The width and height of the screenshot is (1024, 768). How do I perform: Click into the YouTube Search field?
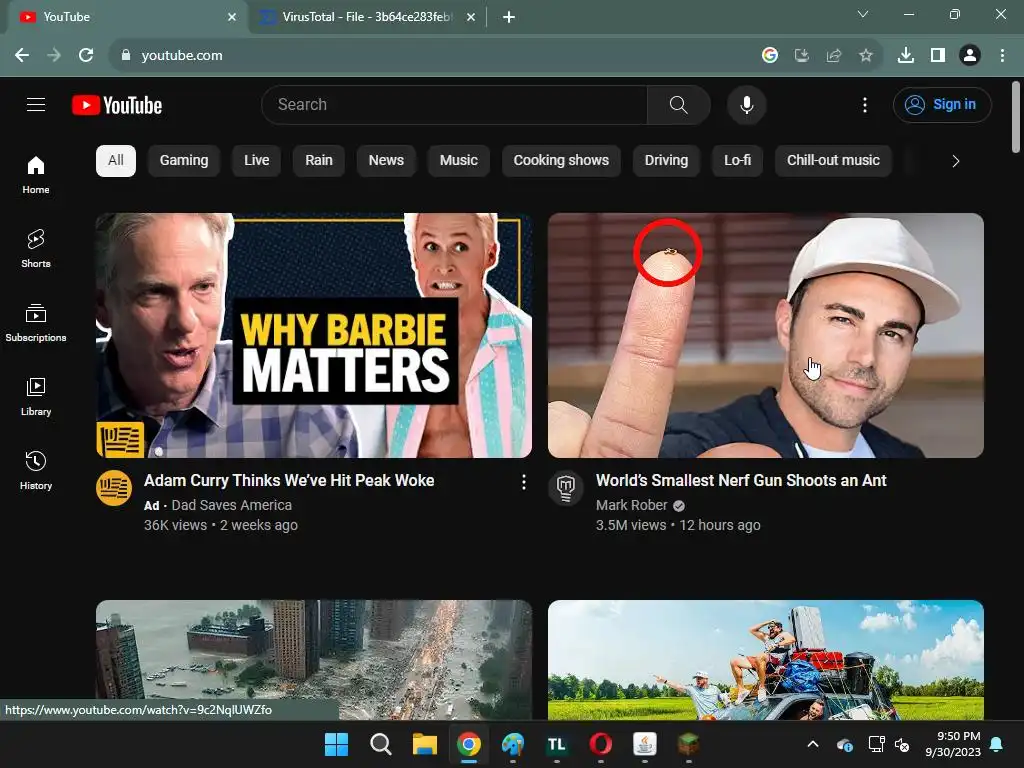click(x=455, y=104)
